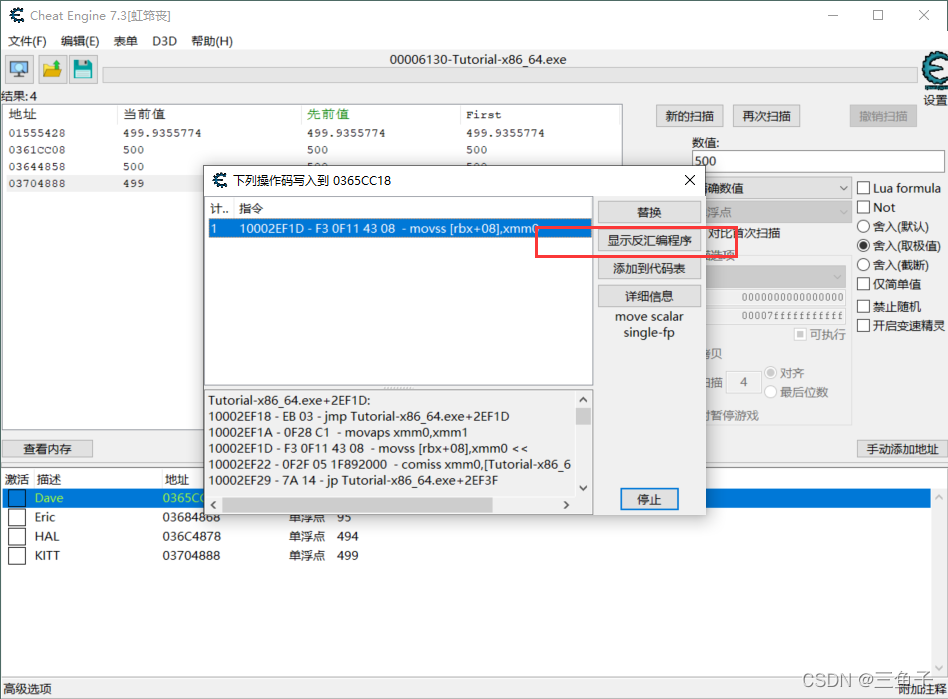Screen dimensions: 948x699
Task: Open the 编辑(E) menu
Action: click(x=80, y=41)
